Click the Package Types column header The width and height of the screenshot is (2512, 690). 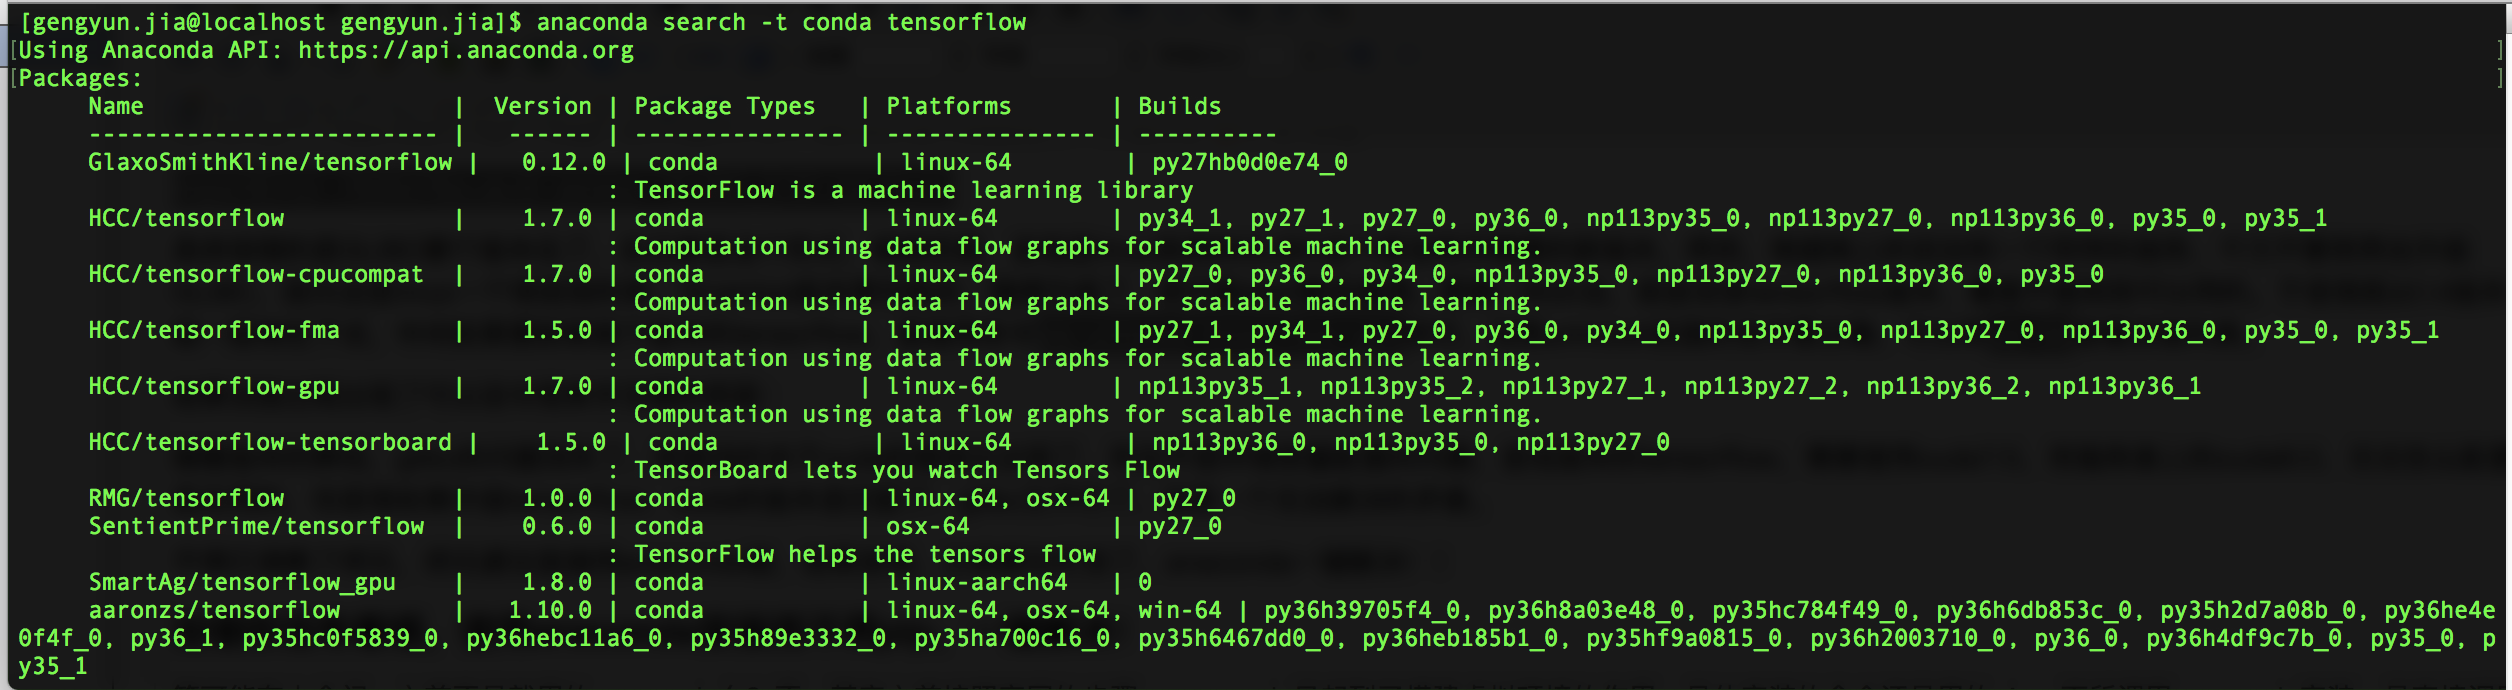[x=725, y=106]
